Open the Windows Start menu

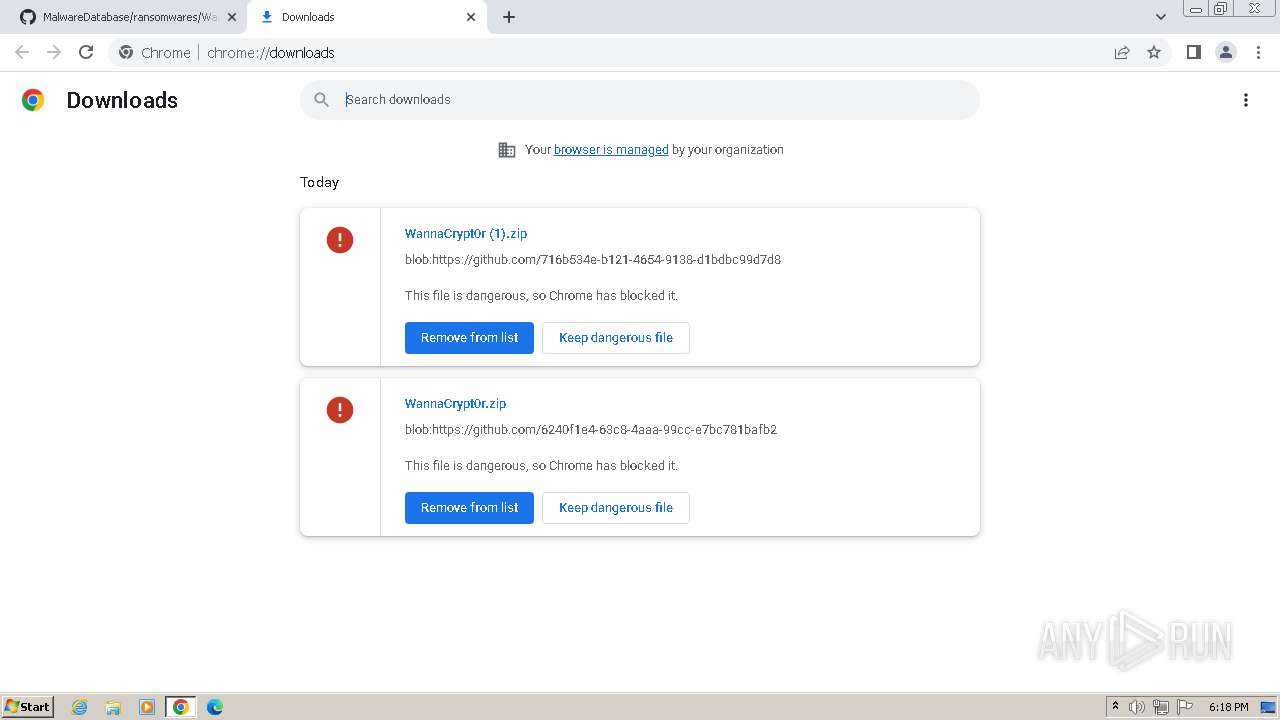(28, 706)
